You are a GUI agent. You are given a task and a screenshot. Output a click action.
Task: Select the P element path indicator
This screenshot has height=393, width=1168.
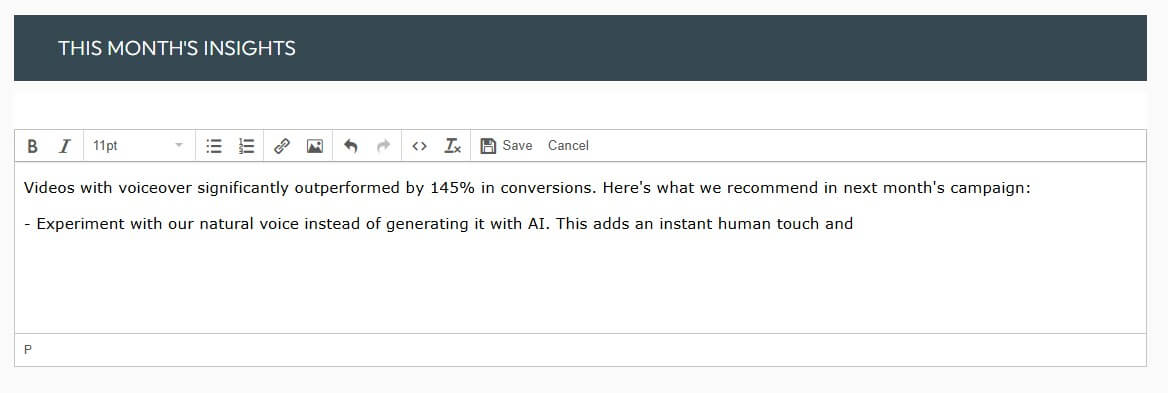point(28,350)
